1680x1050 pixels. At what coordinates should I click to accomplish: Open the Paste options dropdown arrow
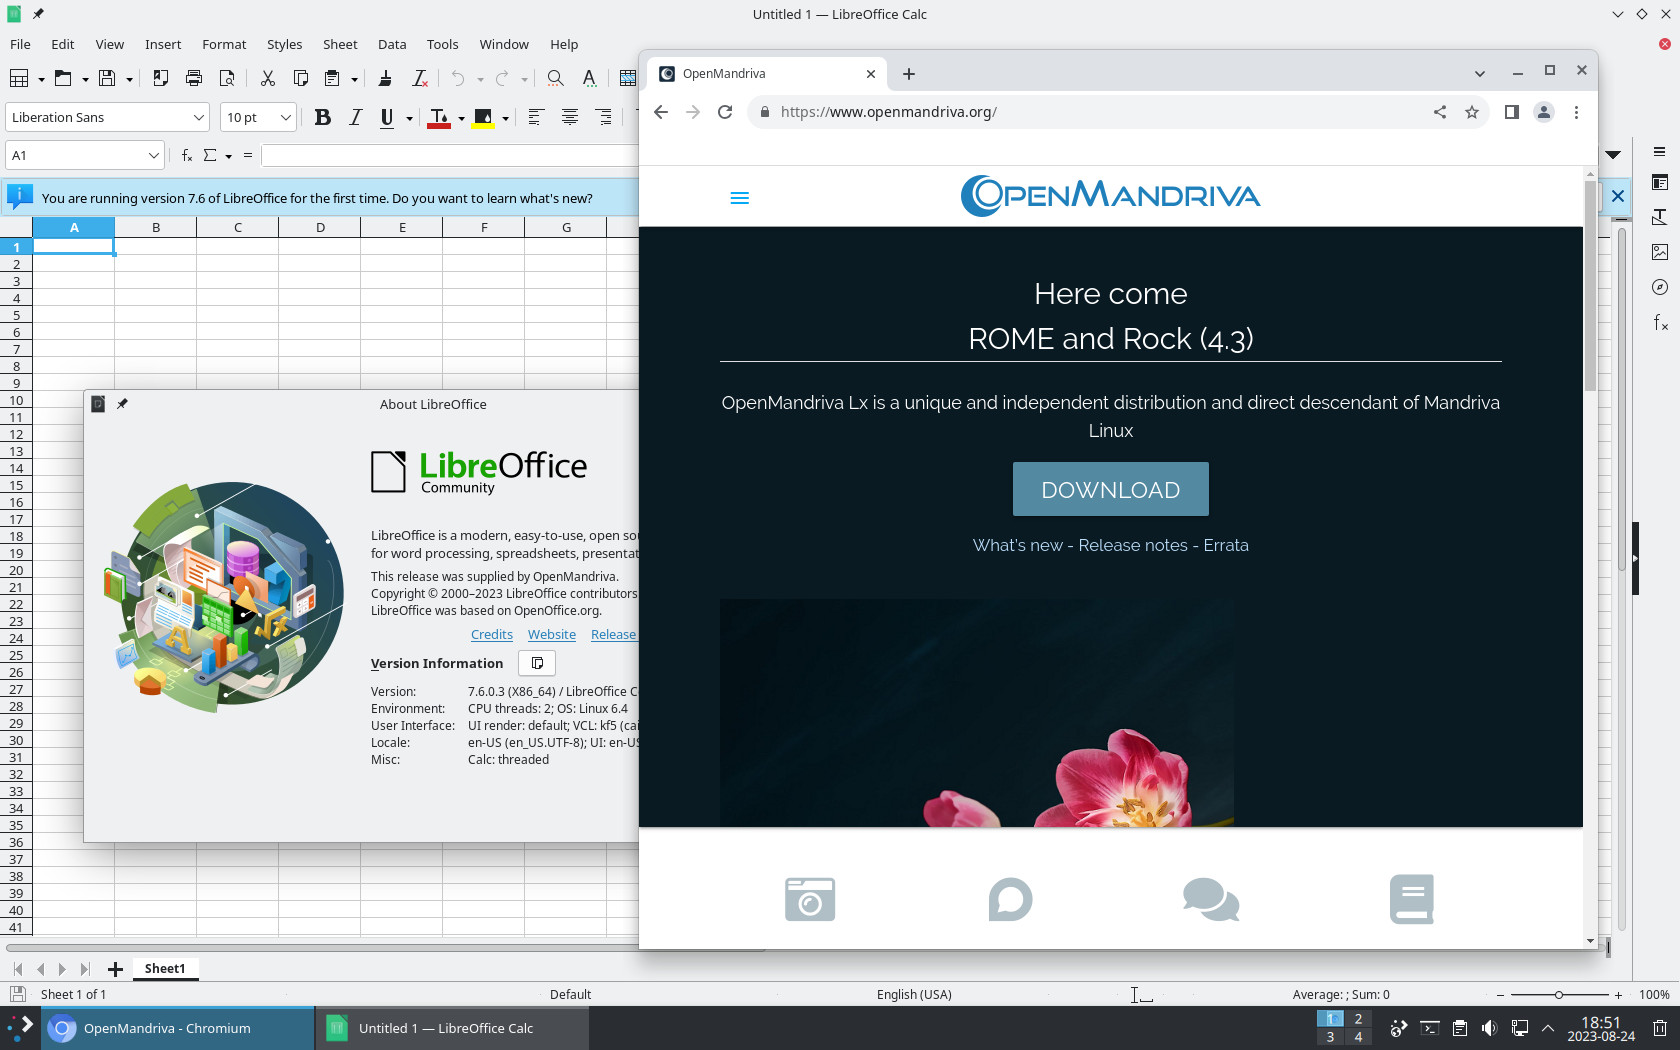click(x=354, y=79)
